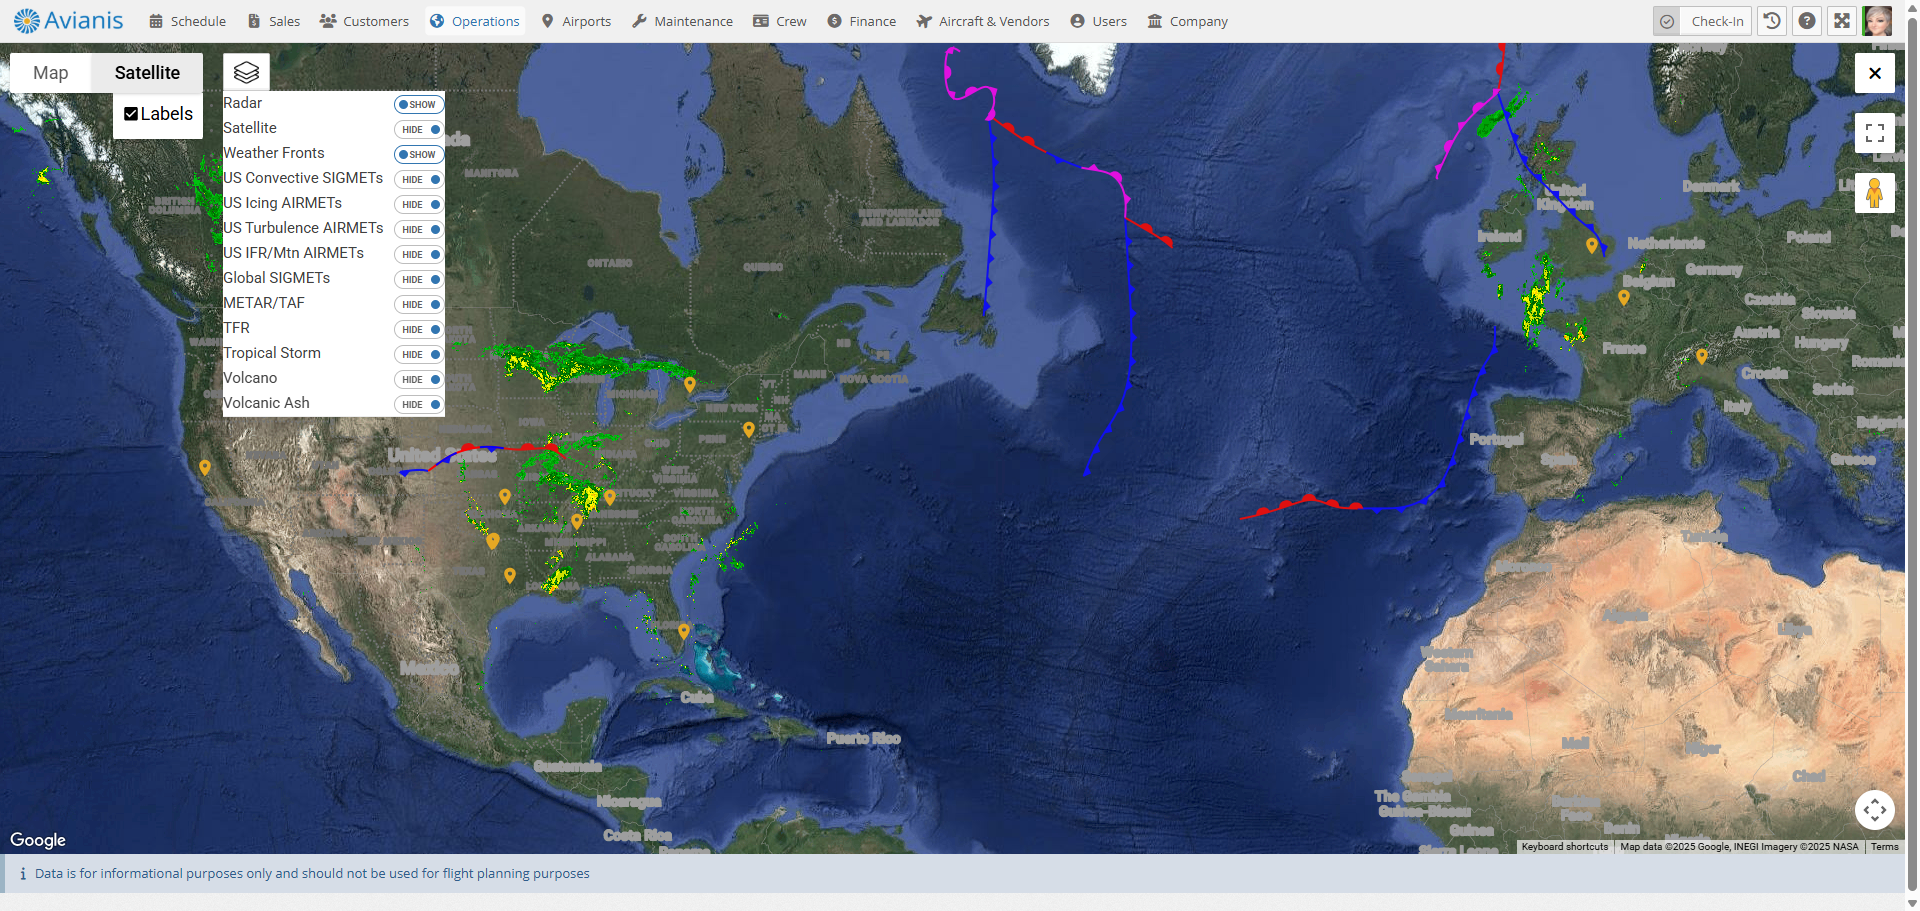Open the map layers panel icon

coord(246,72)
